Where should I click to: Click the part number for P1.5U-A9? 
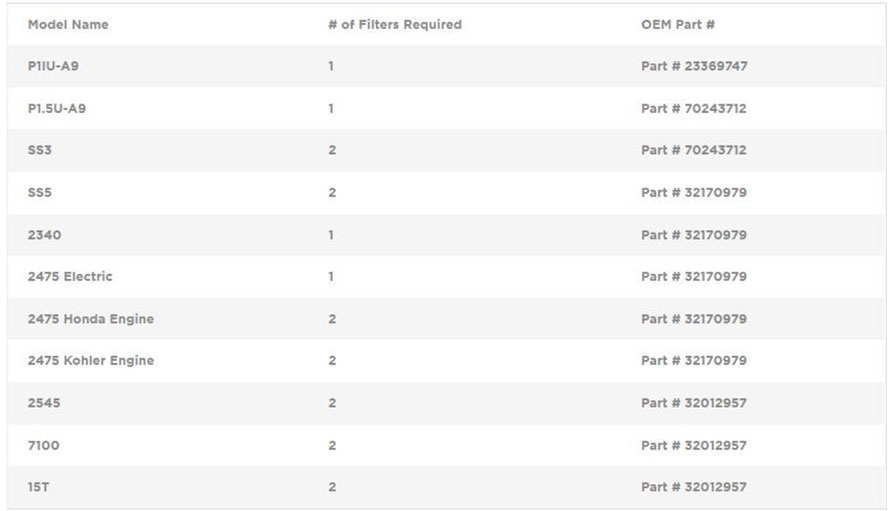coord(694,108)
